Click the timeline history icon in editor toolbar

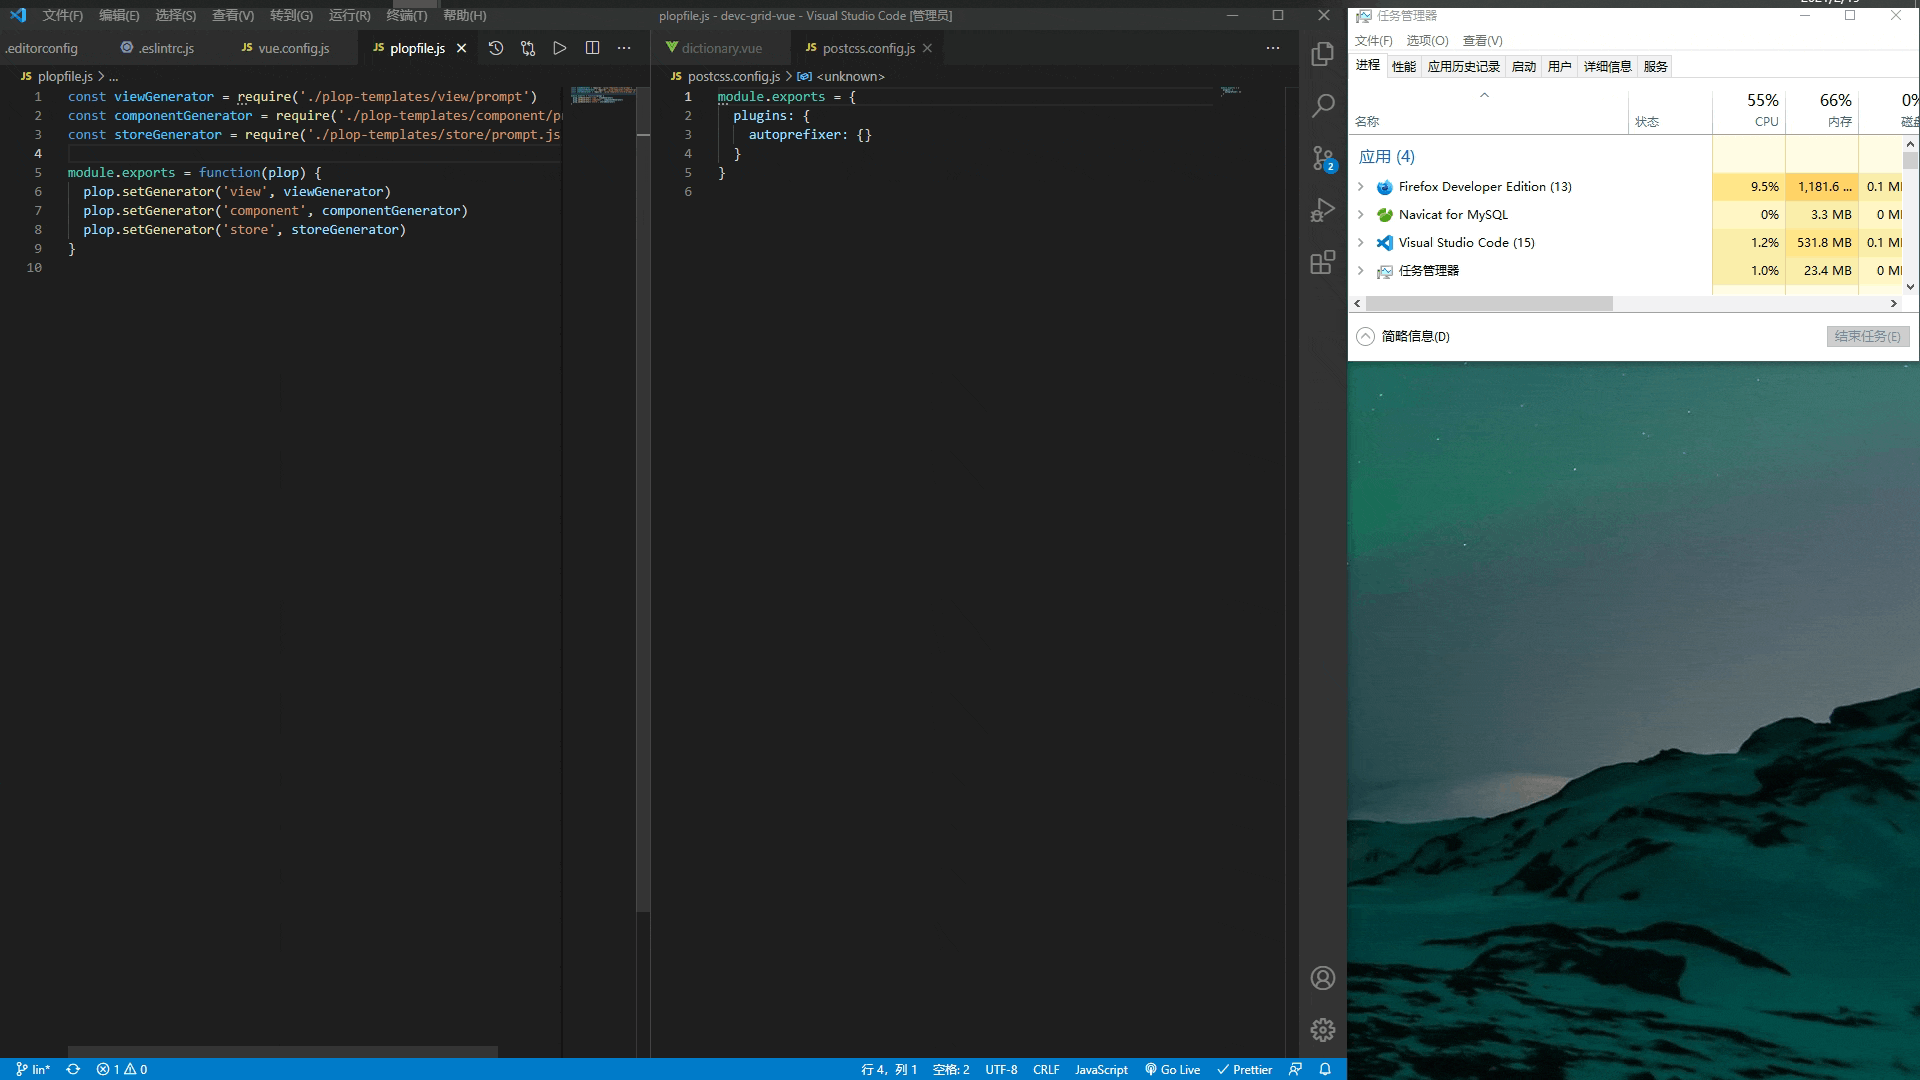coord(496,48)
